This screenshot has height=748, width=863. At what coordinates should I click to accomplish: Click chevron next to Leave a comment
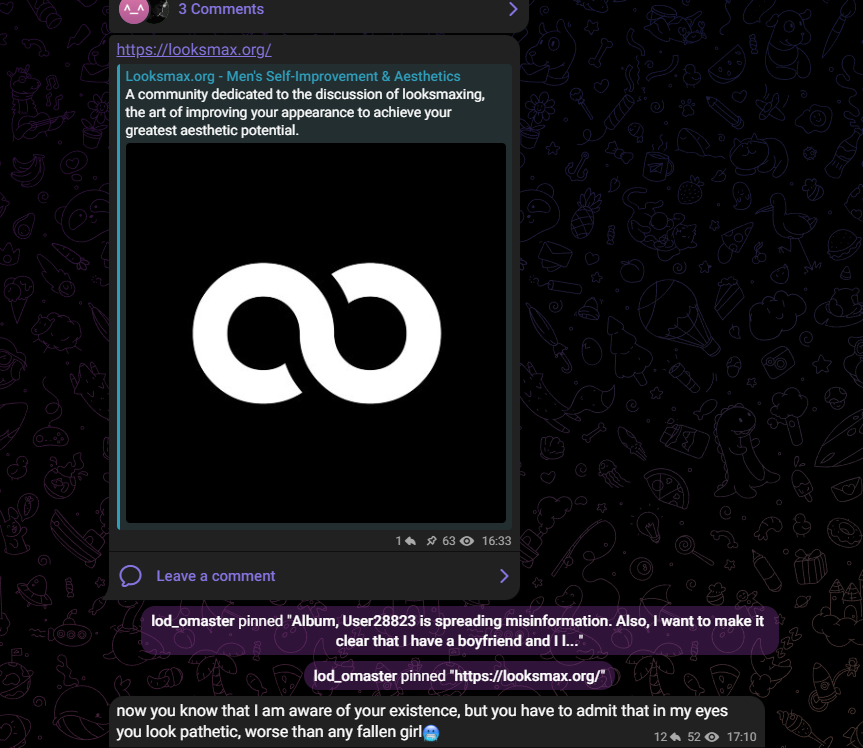point(504,576)
